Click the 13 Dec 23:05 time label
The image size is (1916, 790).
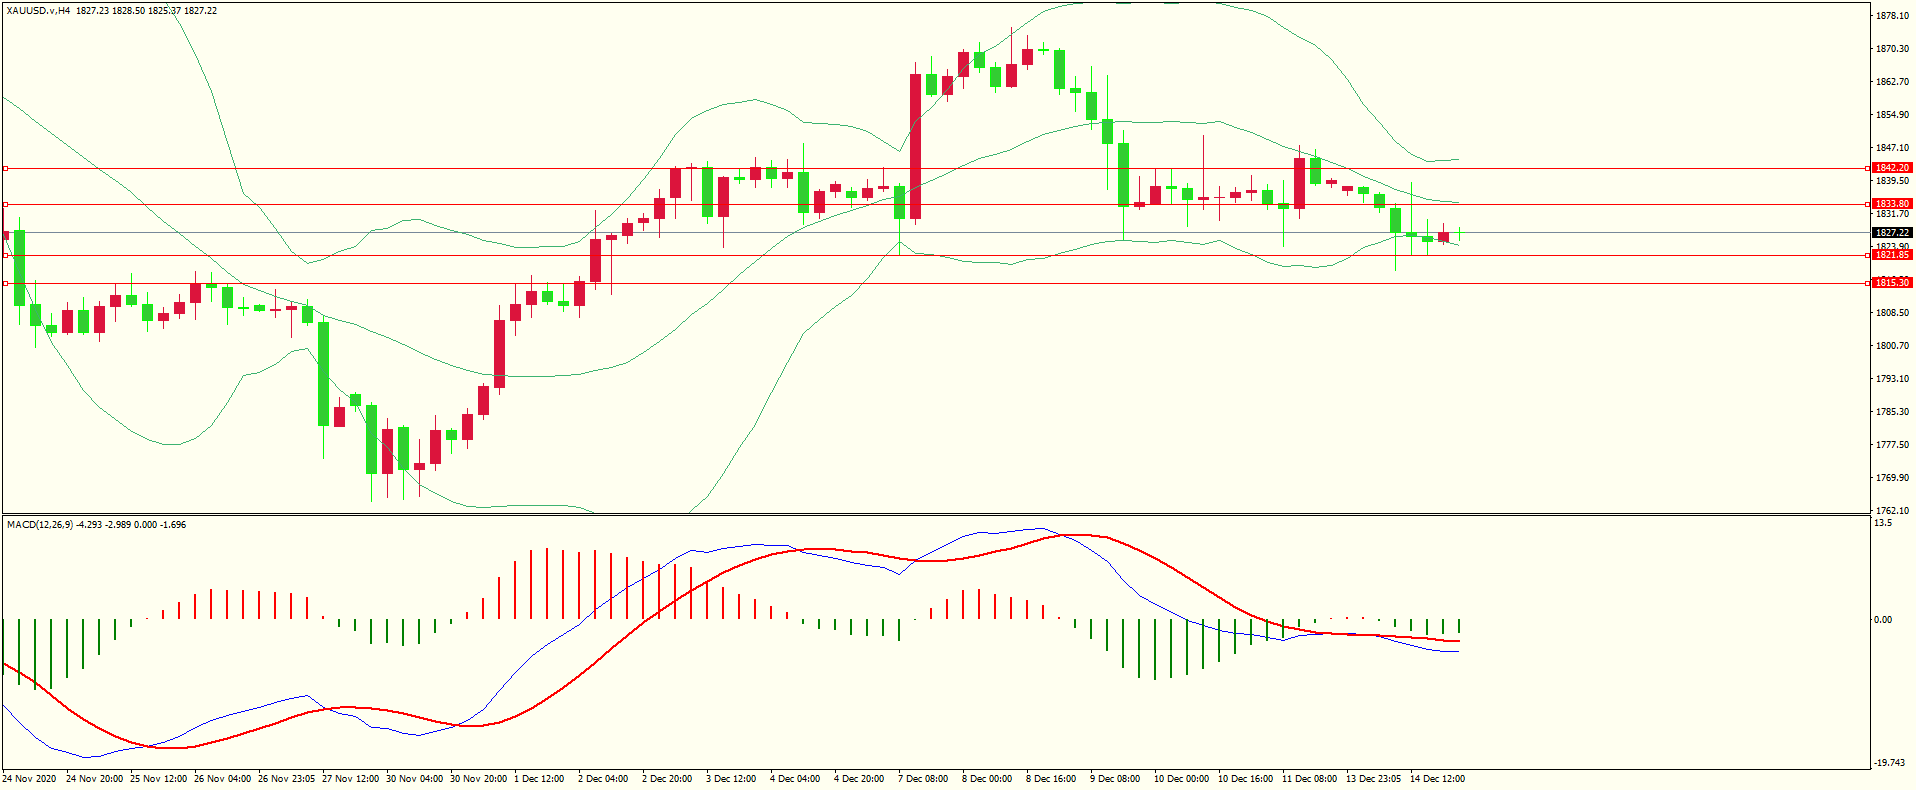click(1373, 779)
